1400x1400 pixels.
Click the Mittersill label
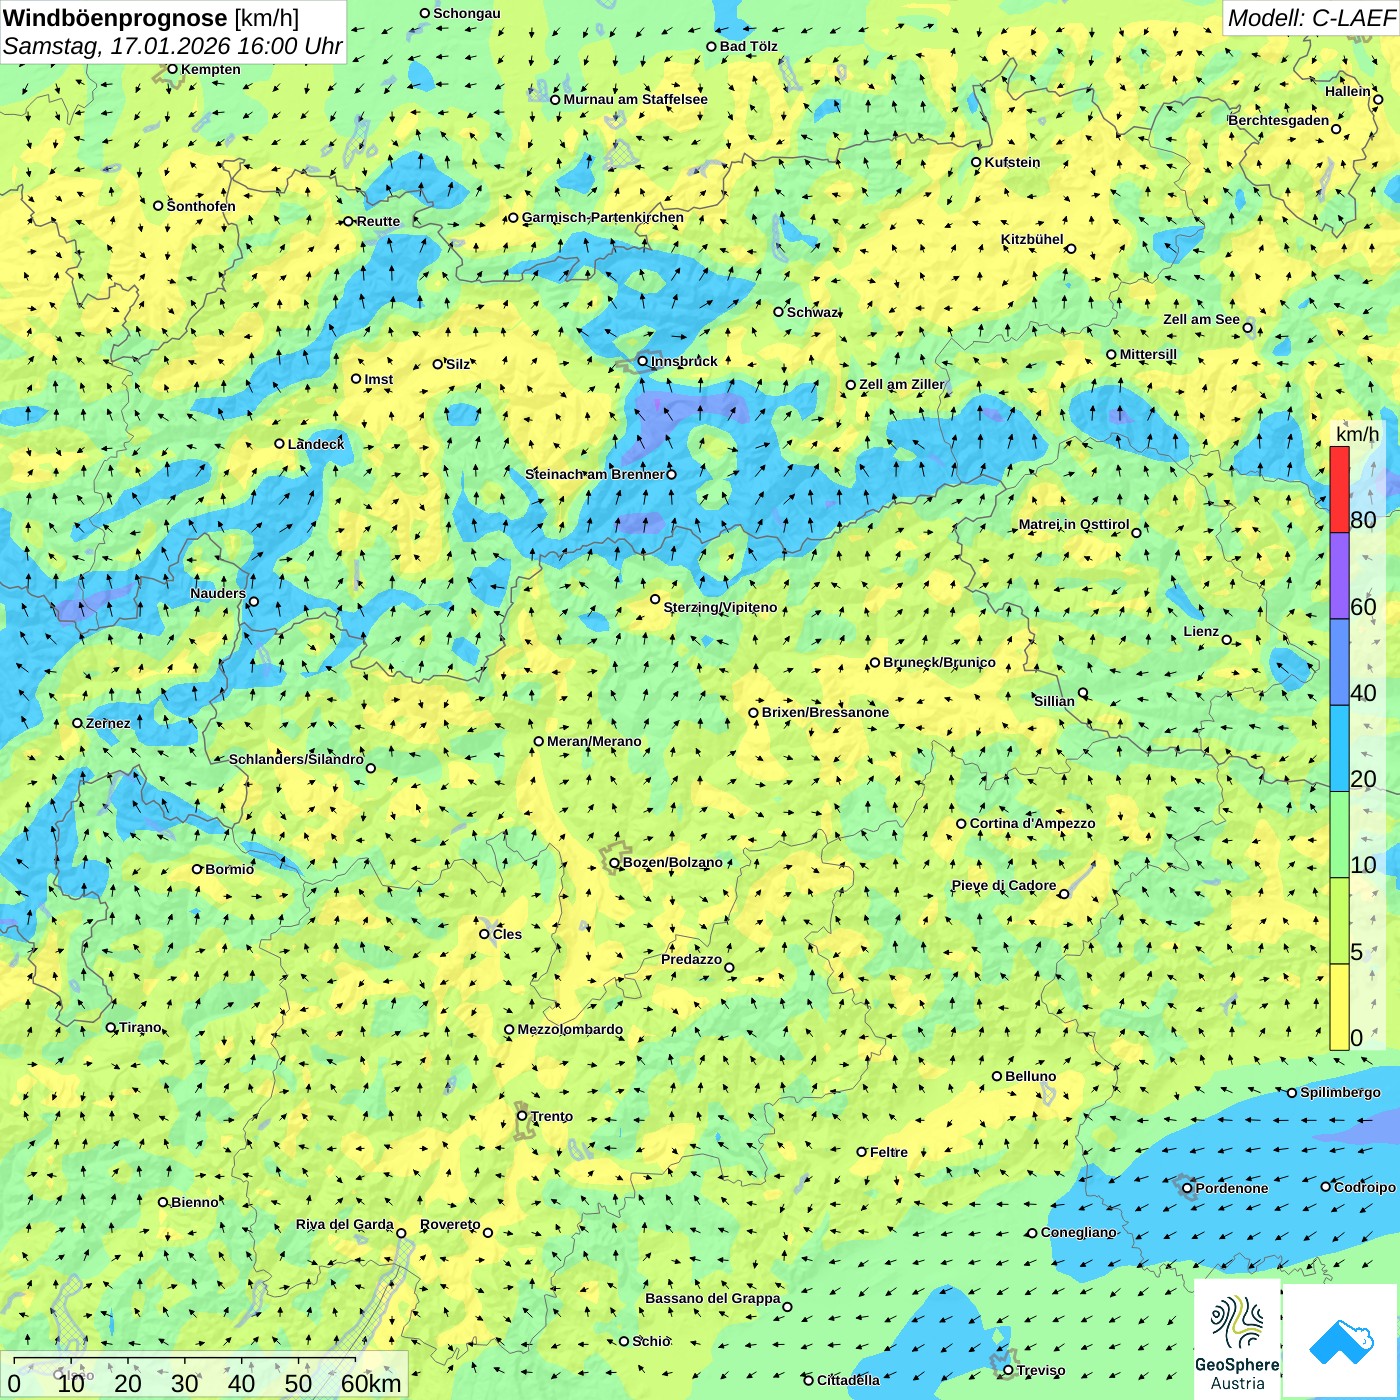tap(1148, 354)
